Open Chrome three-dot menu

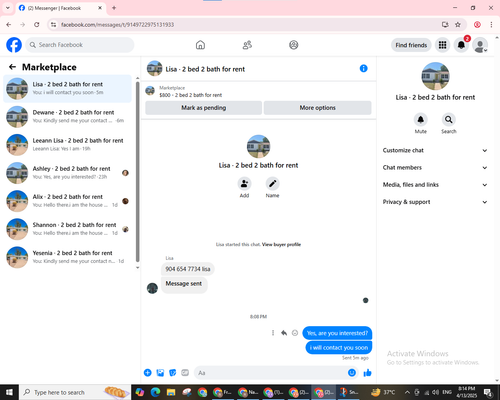491,25
